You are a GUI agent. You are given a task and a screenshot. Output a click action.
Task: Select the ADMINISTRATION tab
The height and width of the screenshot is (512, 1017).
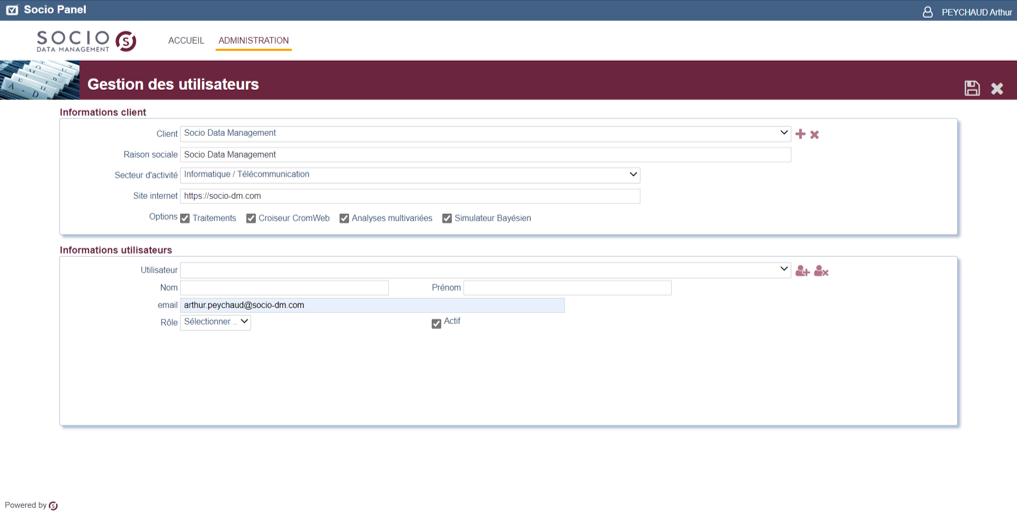(254, 40)
